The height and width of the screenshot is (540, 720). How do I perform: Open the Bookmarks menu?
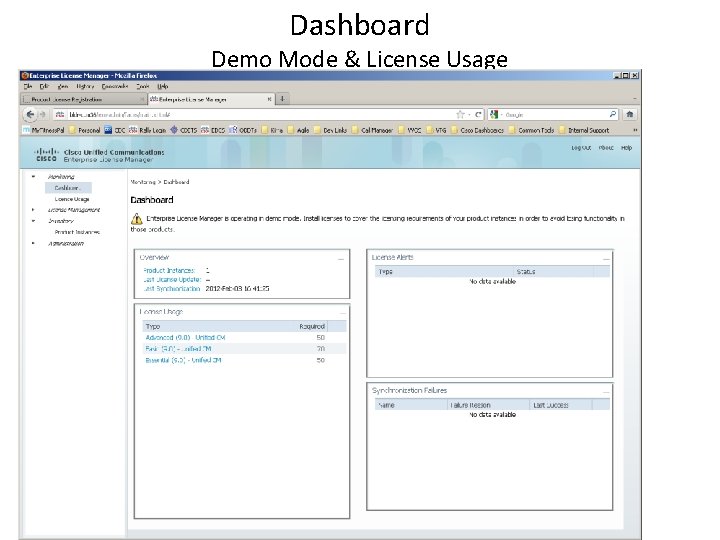[115, 86]
